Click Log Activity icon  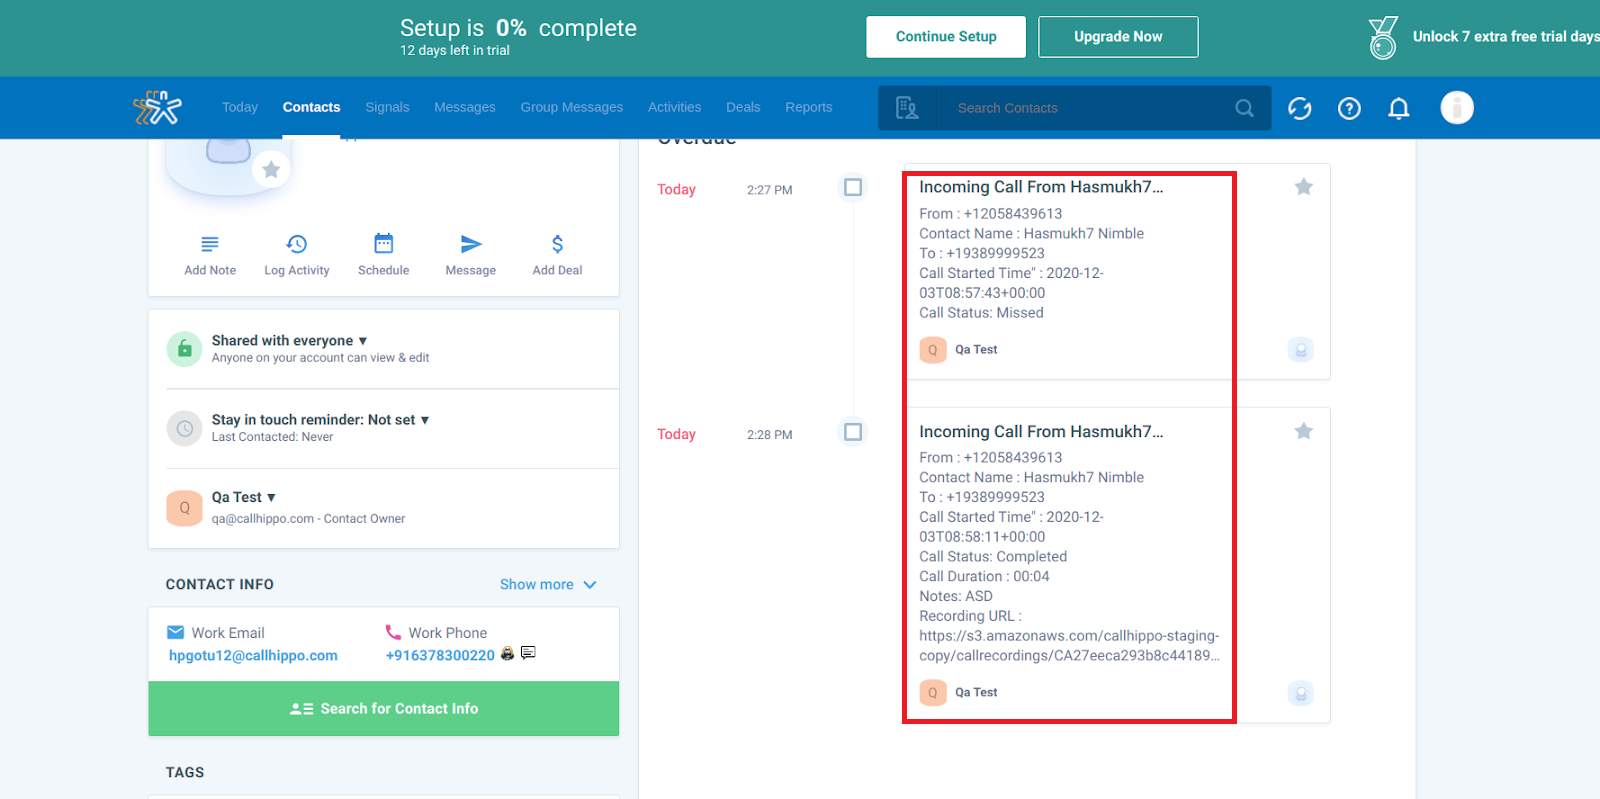point(296,244)
